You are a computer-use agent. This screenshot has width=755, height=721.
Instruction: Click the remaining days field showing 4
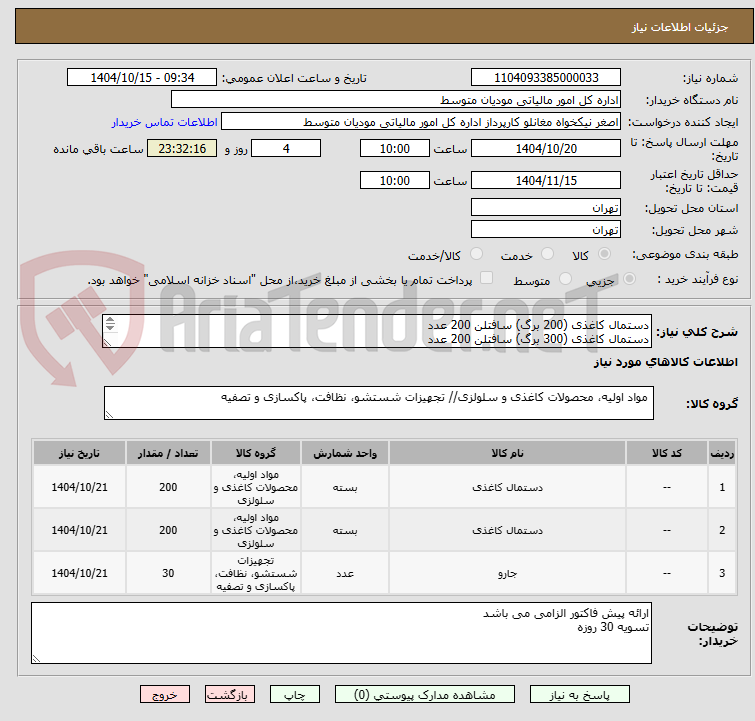tap(286, 148)
